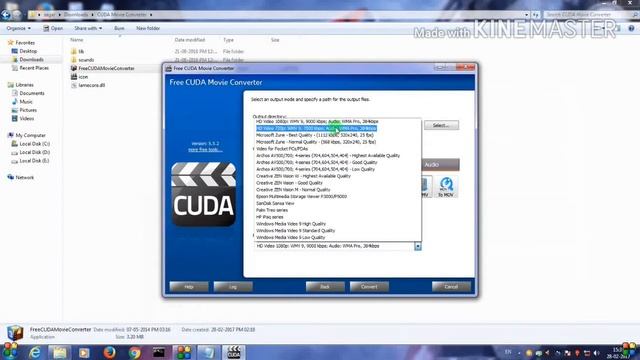Open Desktop under Favorites

pyautogui.click(x=28, y=51)
